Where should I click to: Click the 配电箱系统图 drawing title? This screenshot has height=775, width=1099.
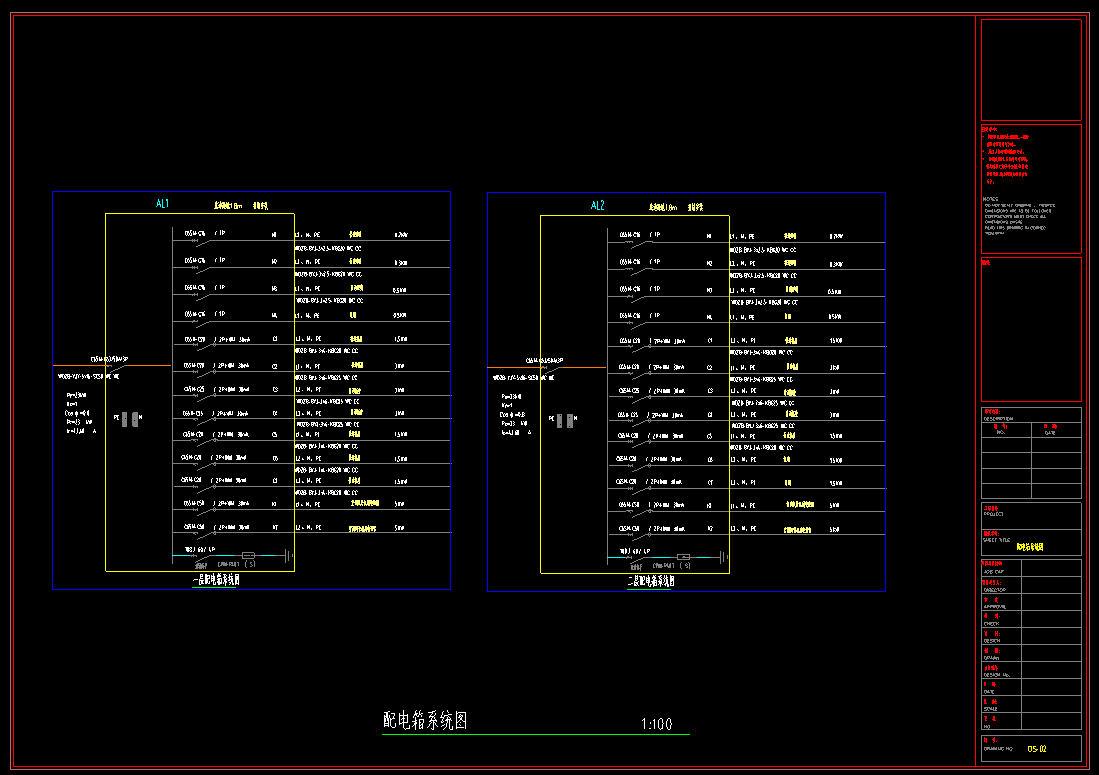pos(425,720)
